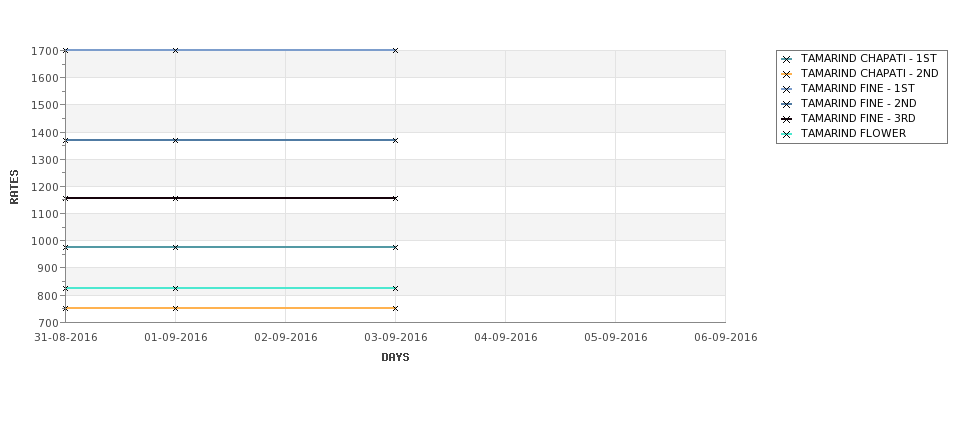
Task: Click the 1370 line endpoint at 03-09-2016
Action: pyautogui.click(x=395, y=141)
